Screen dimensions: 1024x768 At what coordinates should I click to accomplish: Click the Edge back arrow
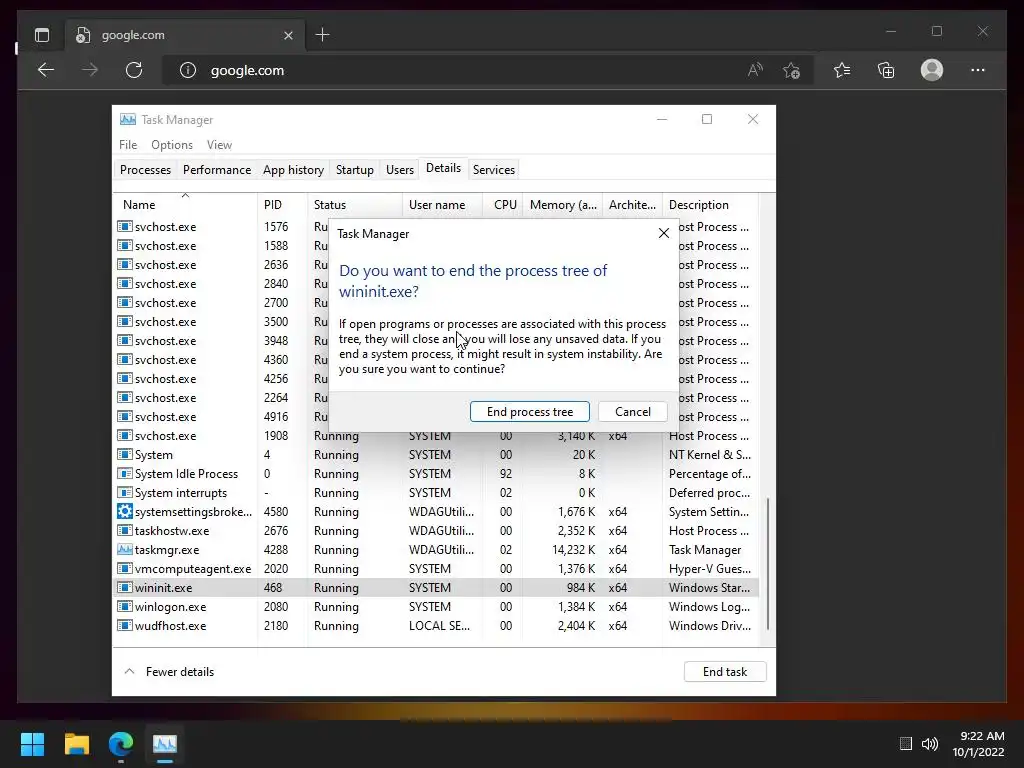point(46,70)
